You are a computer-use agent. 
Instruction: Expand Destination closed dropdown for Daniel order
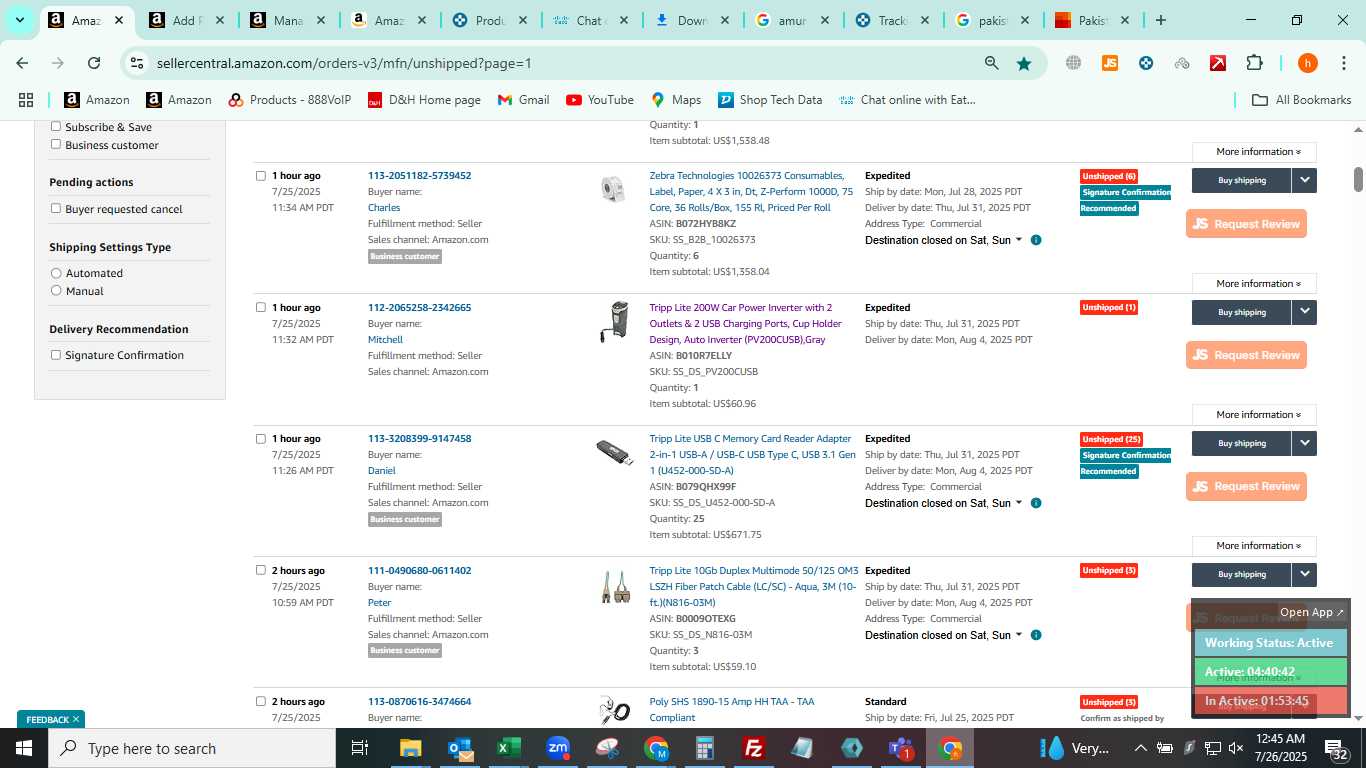point(1019,503)
